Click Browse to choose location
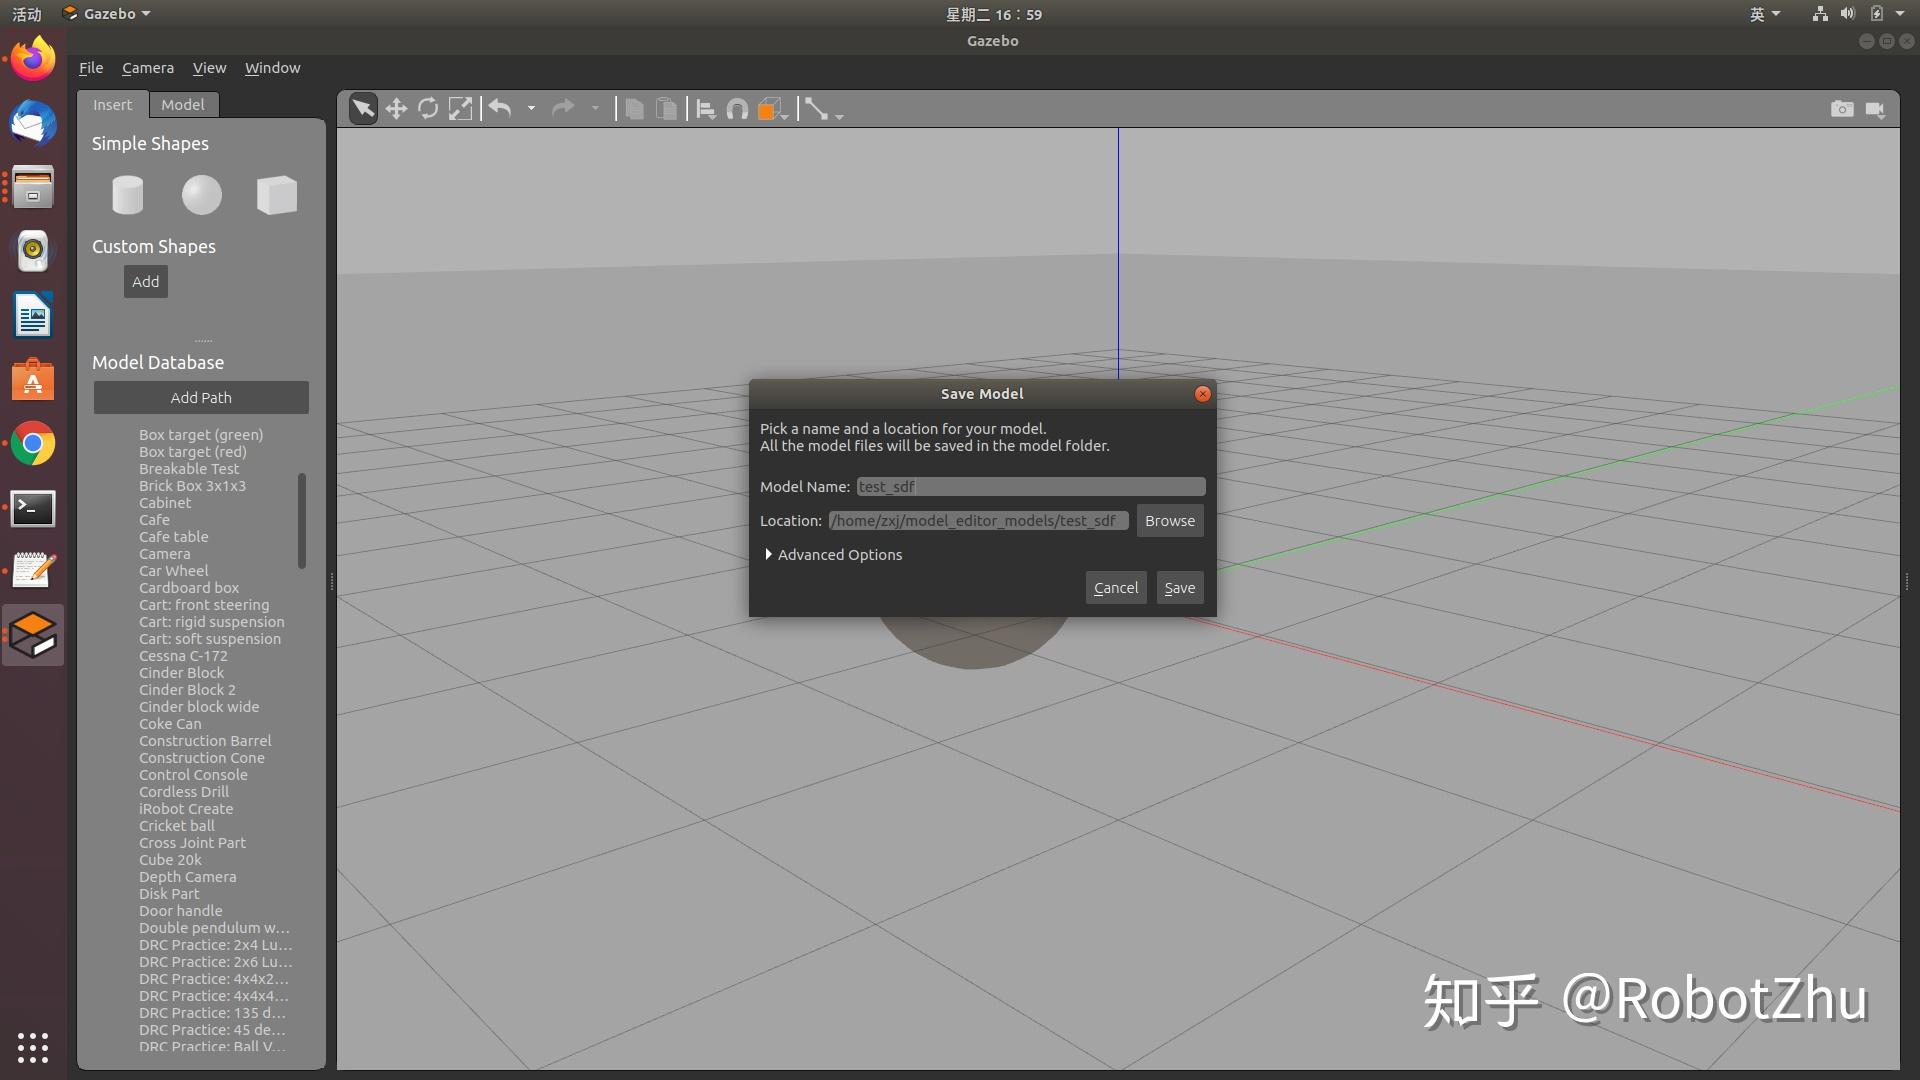 pos(1169,521)
